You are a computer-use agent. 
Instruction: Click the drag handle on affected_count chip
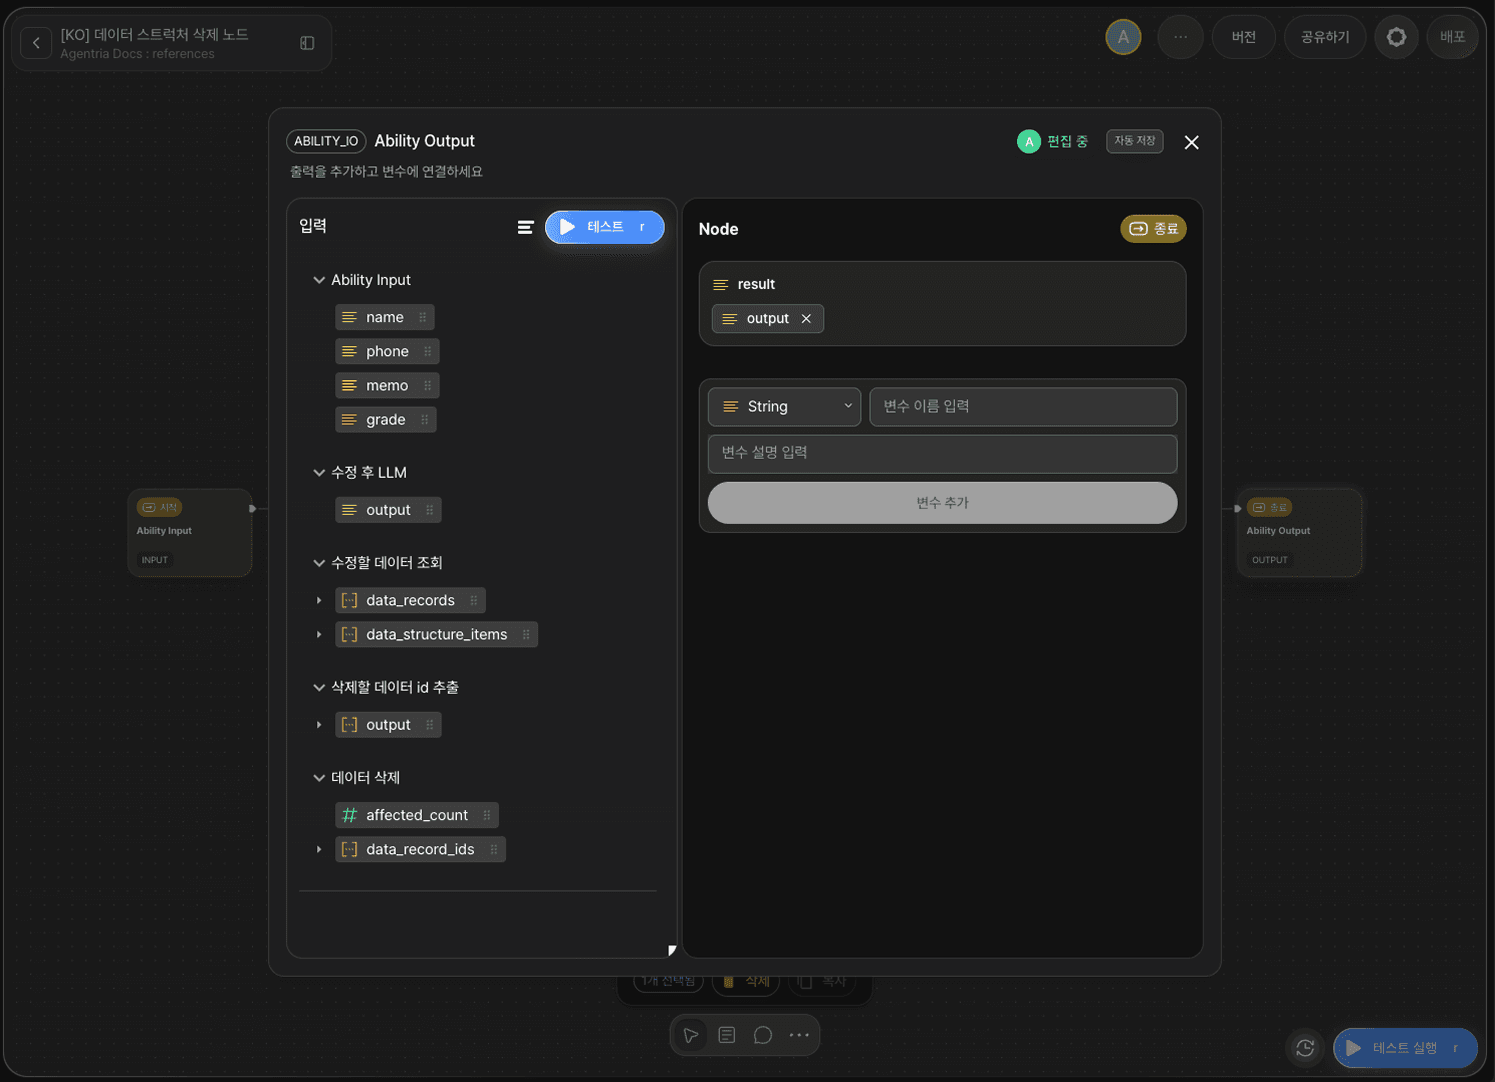[x=486, y=815]
